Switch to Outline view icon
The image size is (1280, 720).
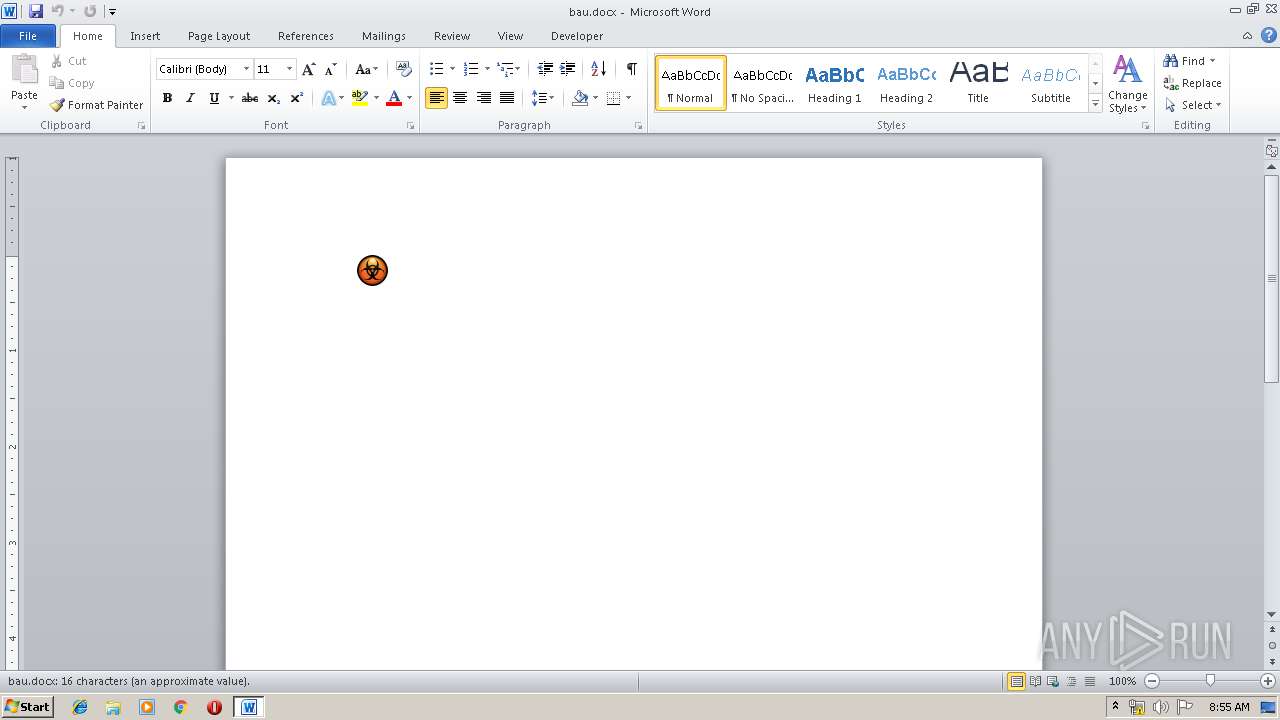[1070, 681]
